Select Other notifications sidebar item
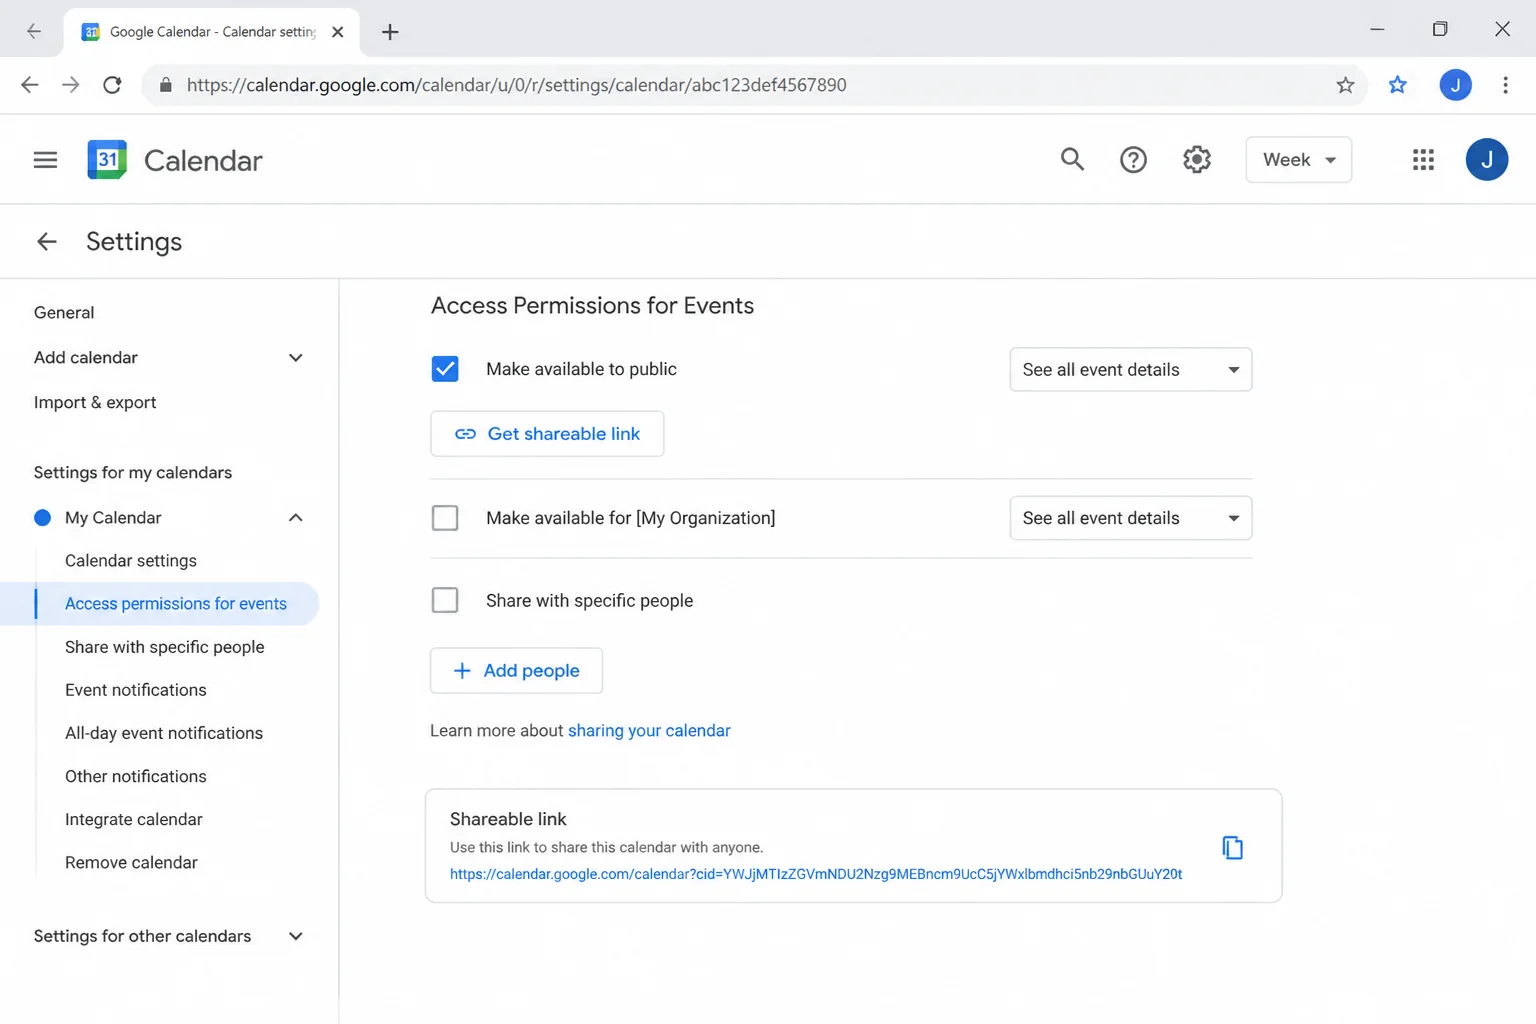Screen dimensions: 1536x1024 (x=136, y=776)
